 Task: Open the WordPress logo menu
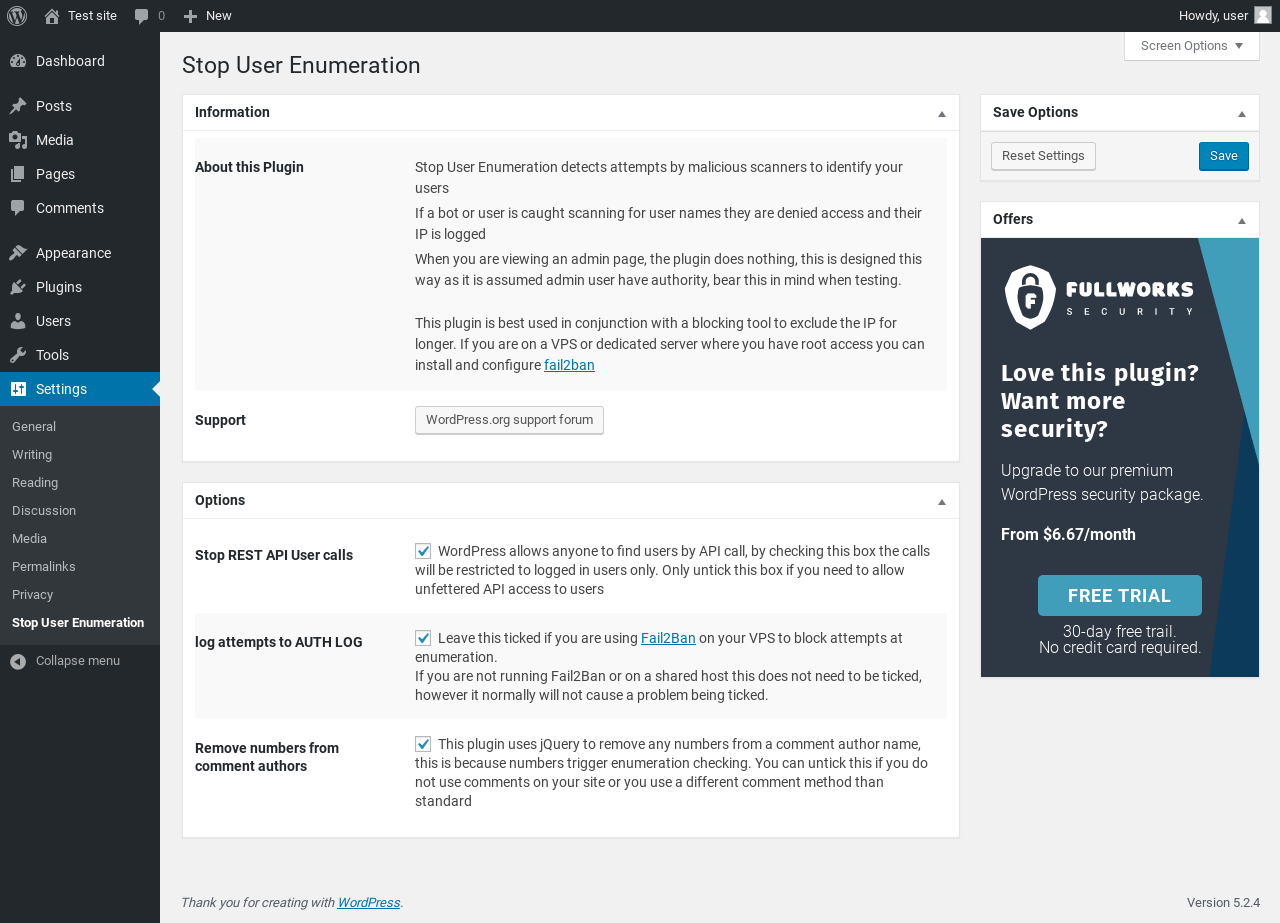pos(17,15)
